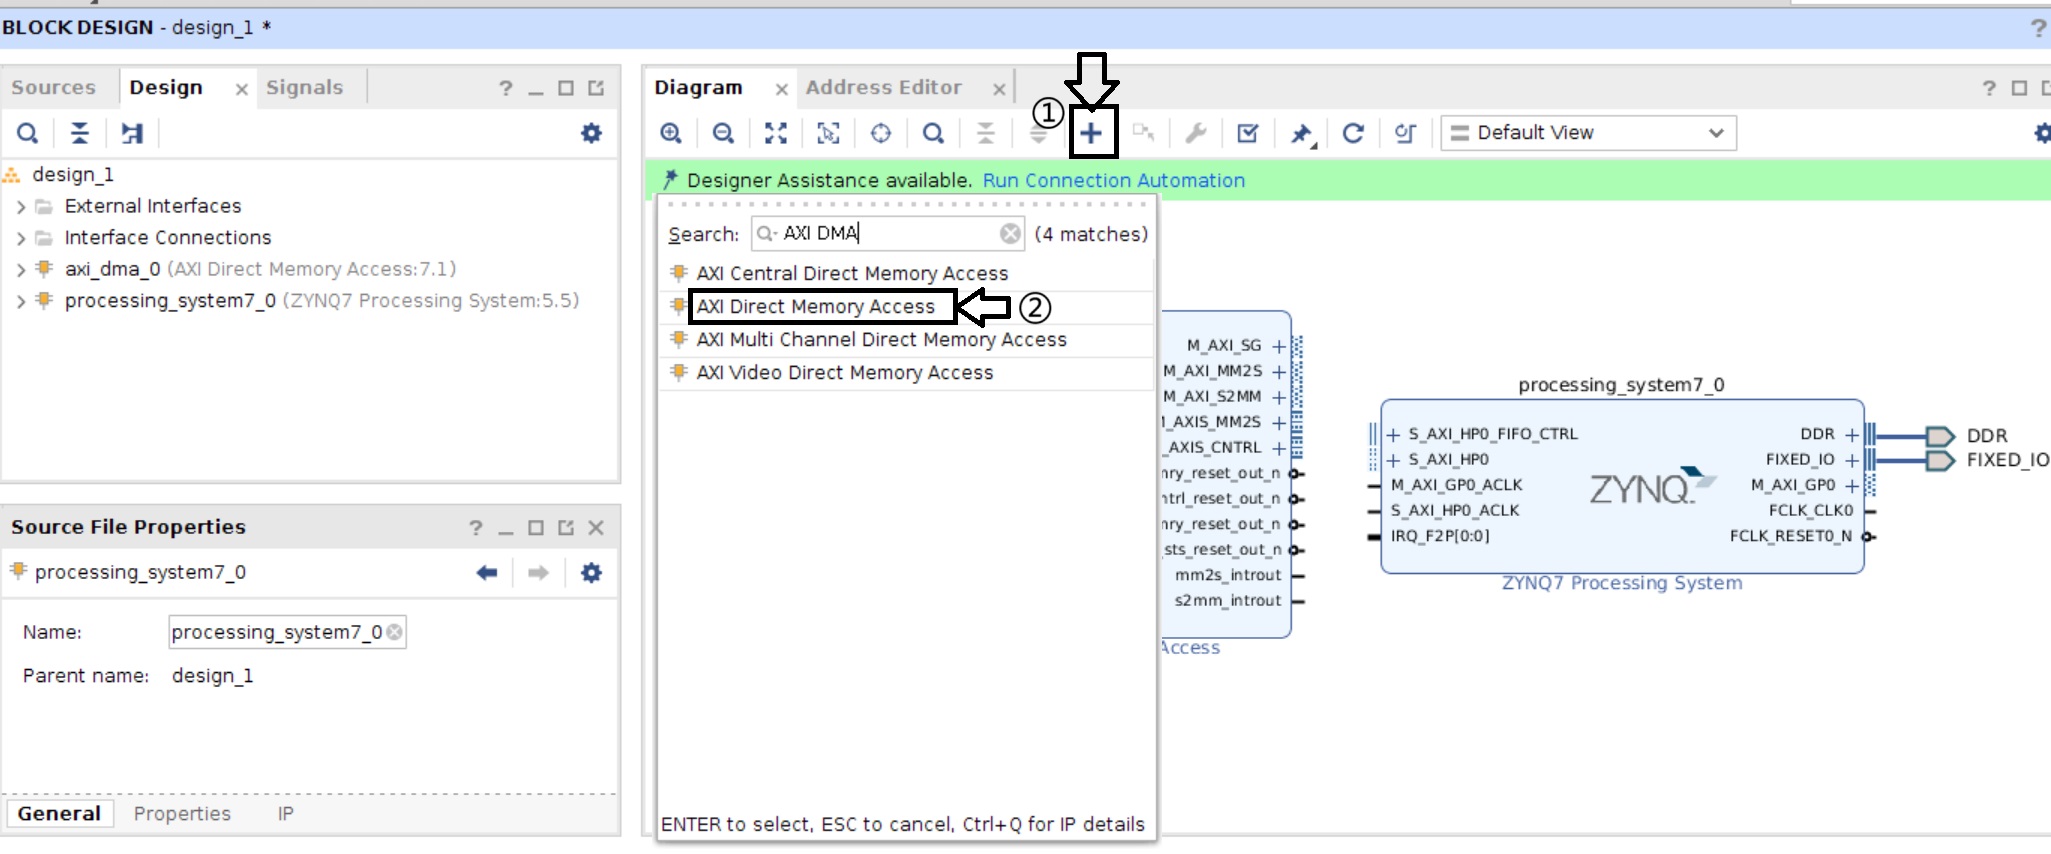
Task: Expand the FIXED_IO pin on ZYNQ block
Action: point(1852,460)
